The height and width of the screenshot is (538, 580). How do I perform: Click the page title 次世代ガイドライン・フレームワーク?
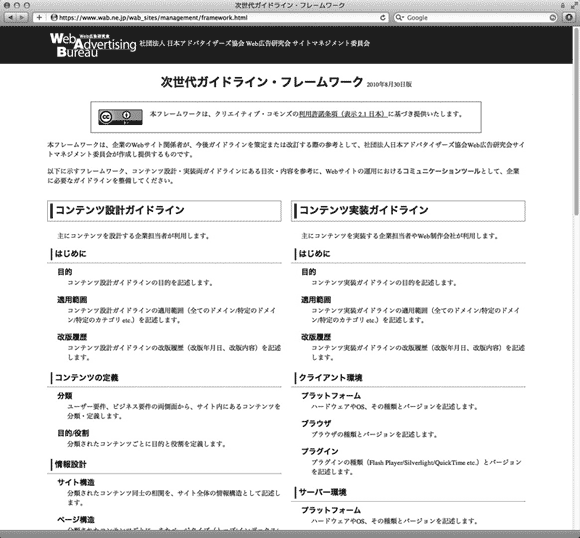click(x=262, y=82)
